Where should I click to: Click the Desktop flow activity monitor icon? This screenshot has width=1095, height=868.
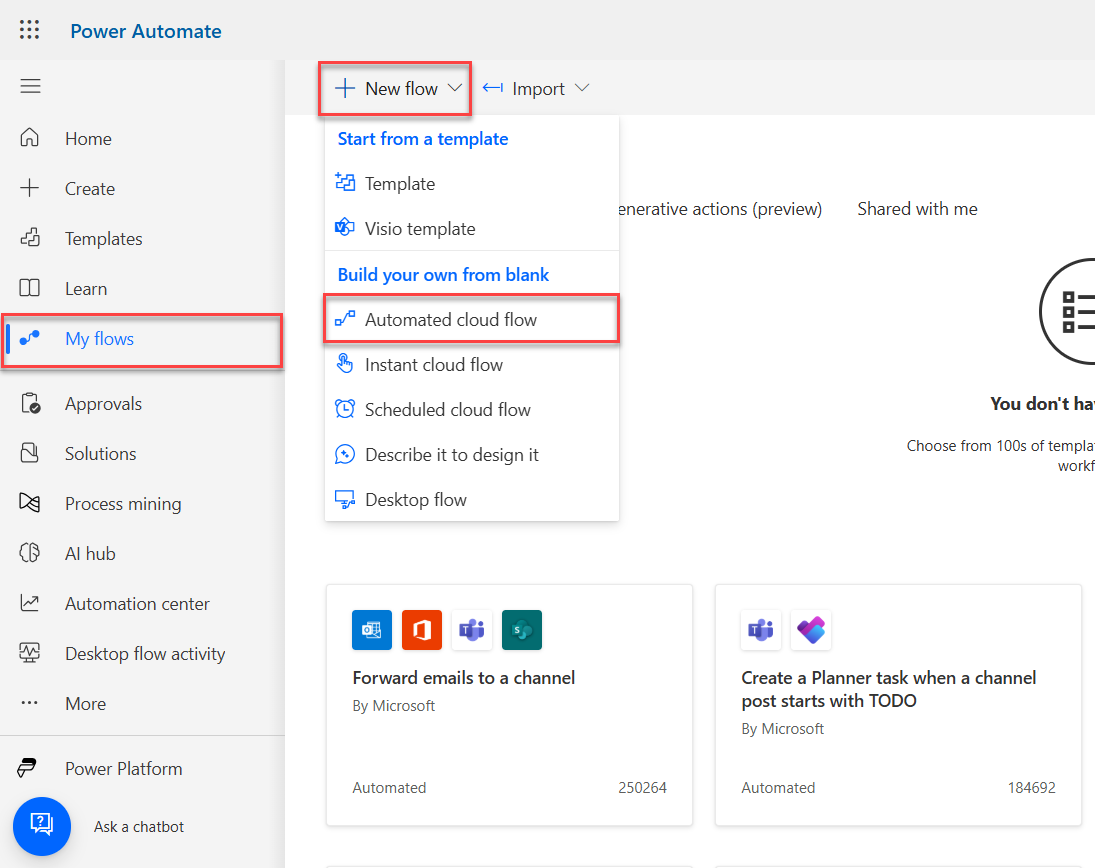[x=29, y=653]
